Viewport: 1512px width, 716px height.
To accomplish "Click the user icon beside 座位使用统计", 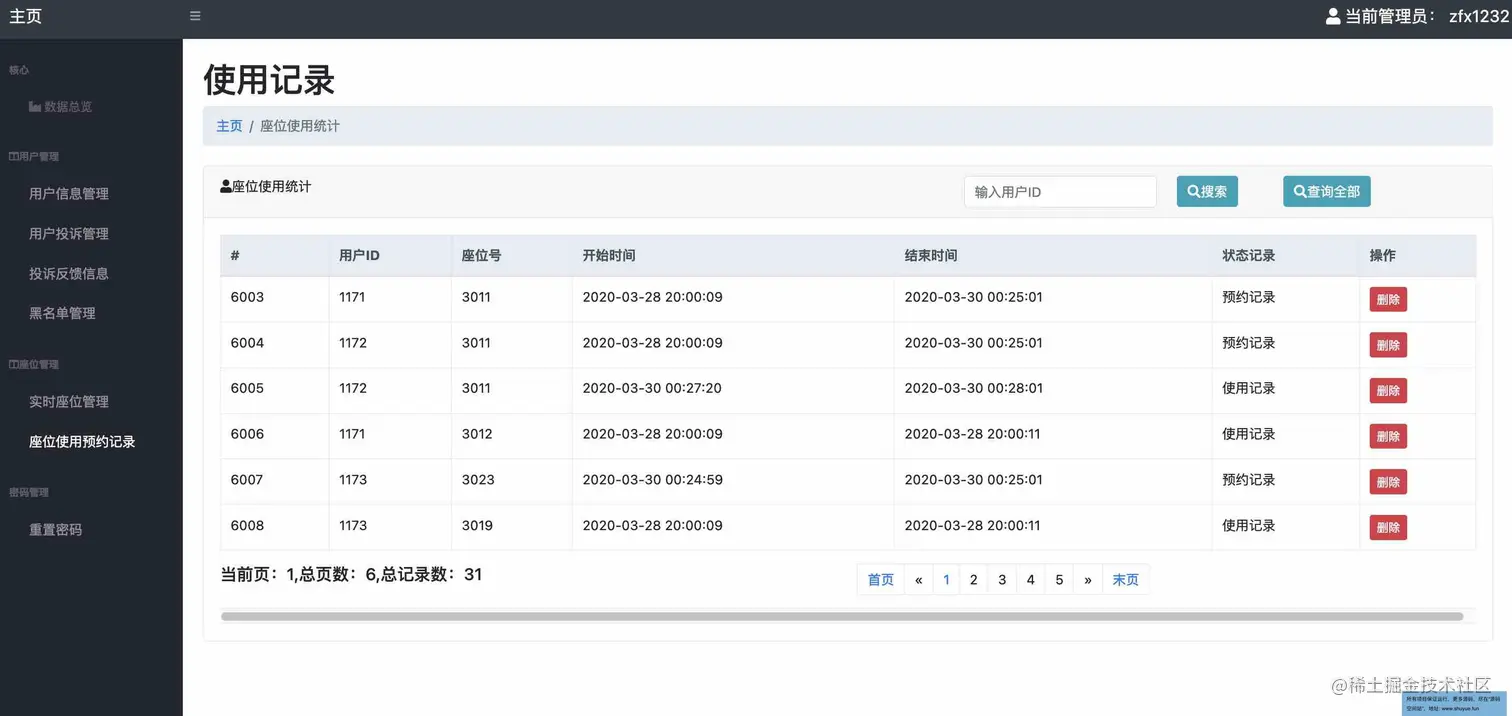I will tap(226, 186).
